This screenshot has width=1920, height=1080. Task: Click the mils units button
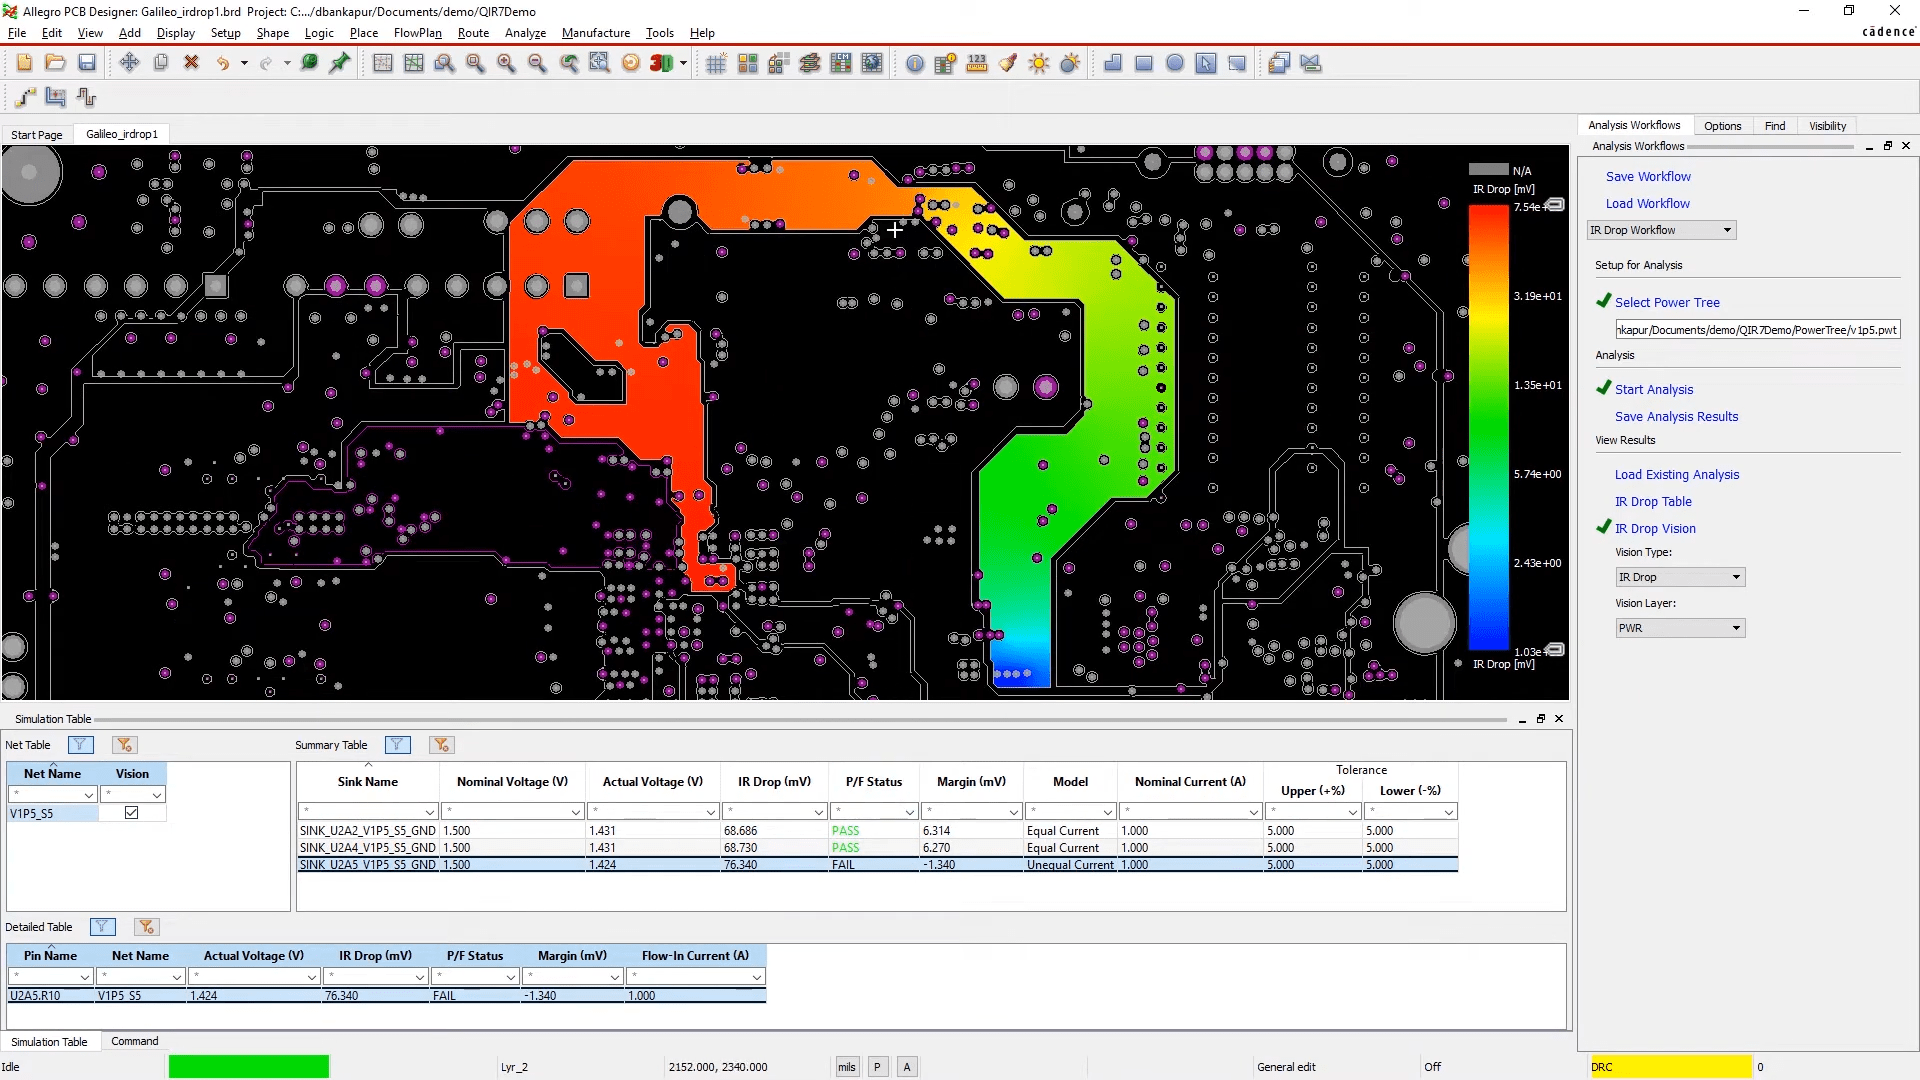pos(846,1067)
